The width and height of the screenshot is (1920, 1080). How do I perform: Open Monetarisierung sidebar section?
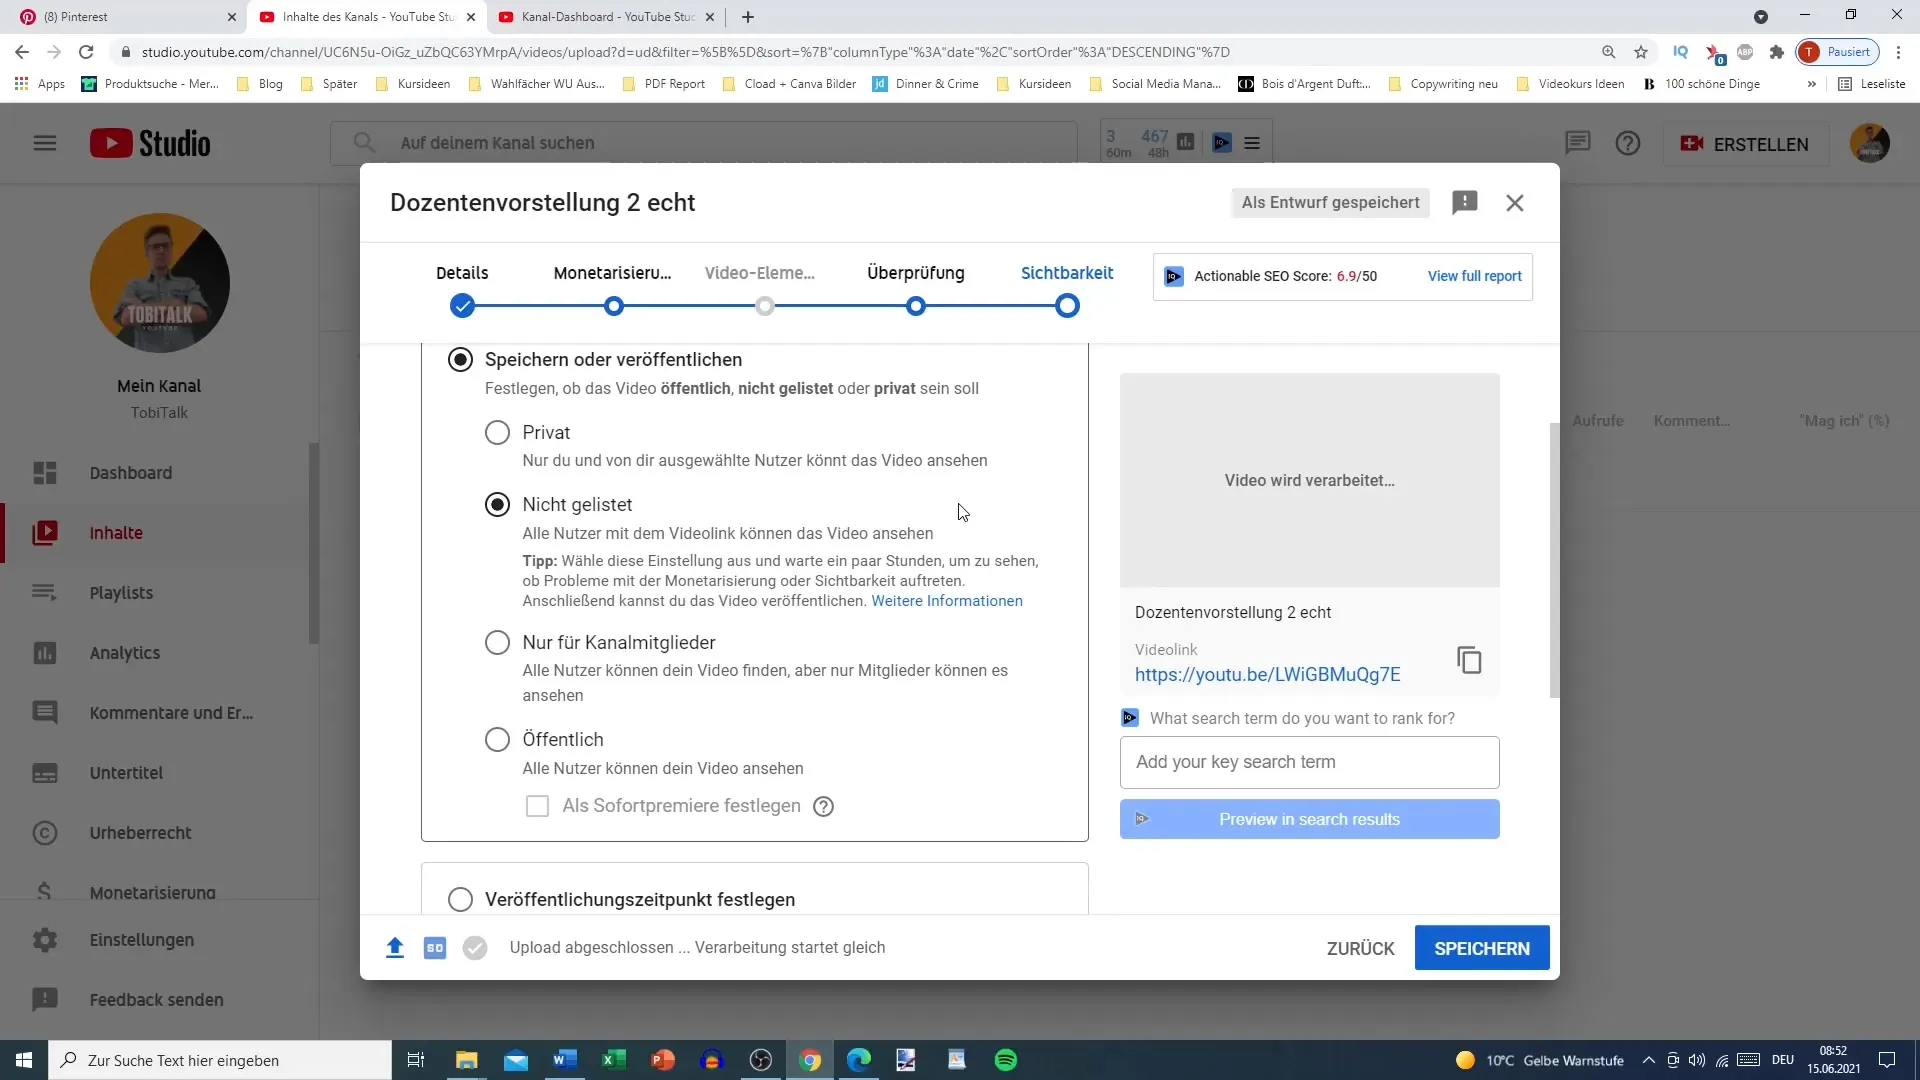(x=152, y=893)
